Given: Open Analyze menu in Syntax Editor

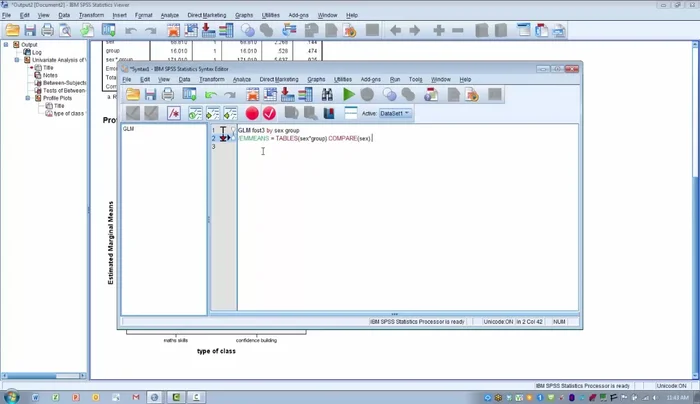Looking at the screenshot, I should click(242, 79).
